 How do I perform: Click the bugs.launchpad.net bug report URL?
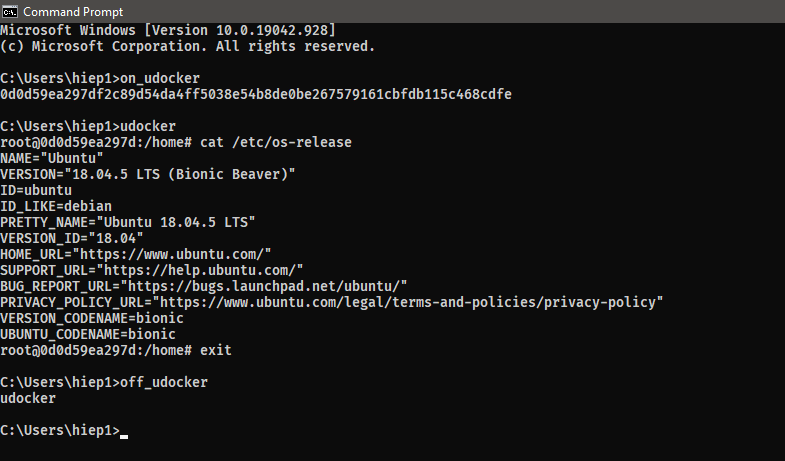264,286
